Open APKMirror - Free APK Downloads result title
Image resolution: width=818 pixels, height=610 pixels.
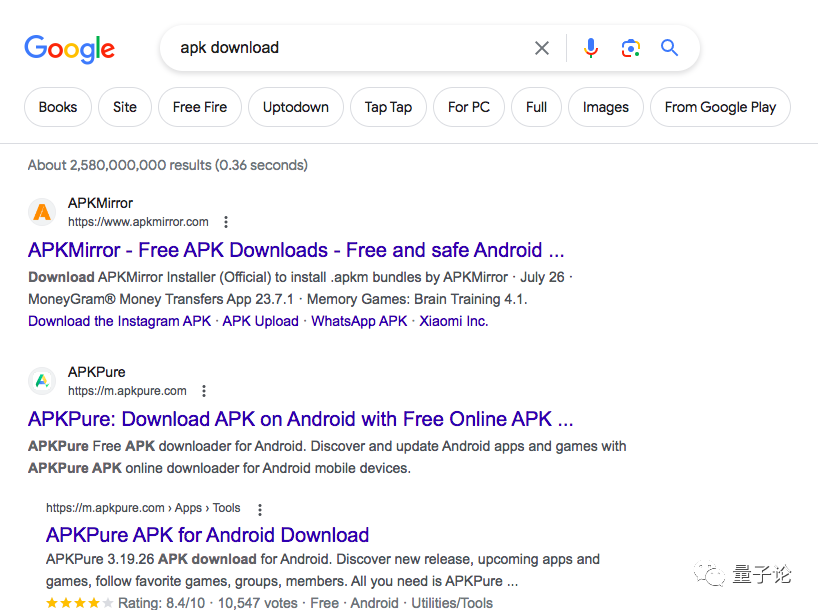click(x=296, y=250)
